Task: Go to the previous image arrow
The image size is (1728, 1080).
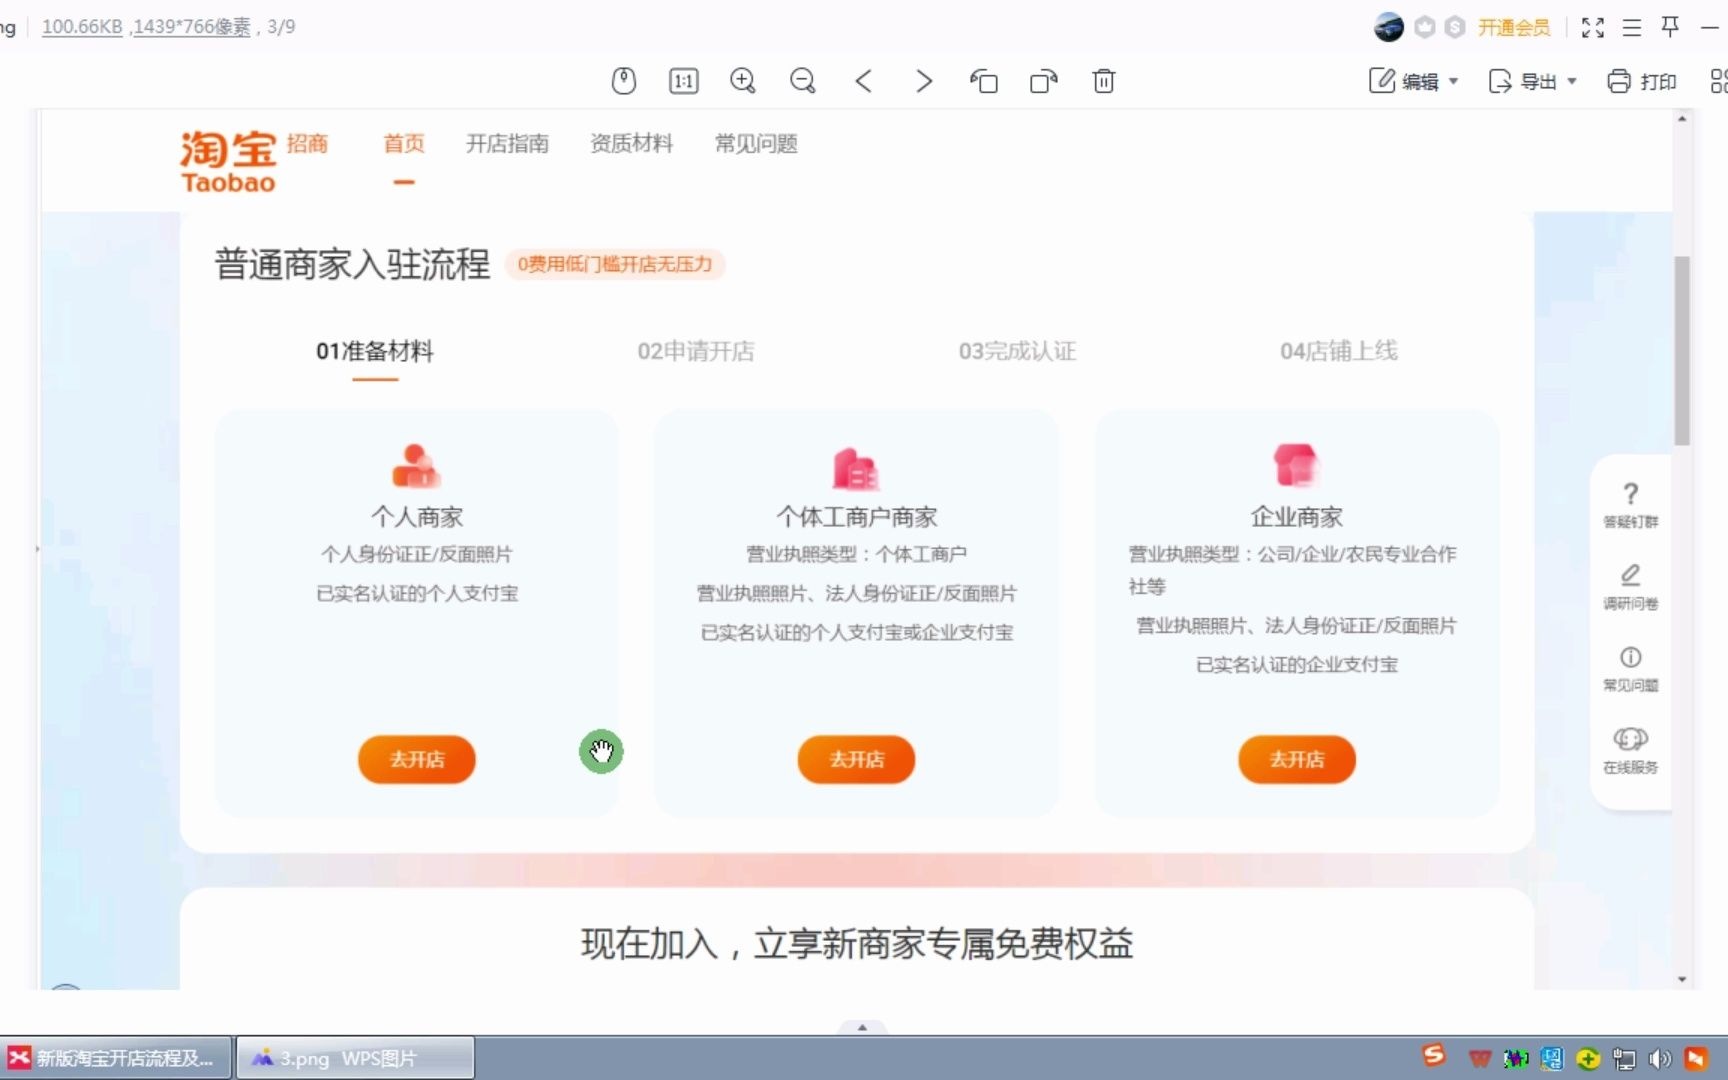Action: pyautogui.click(x=864, y=81)
